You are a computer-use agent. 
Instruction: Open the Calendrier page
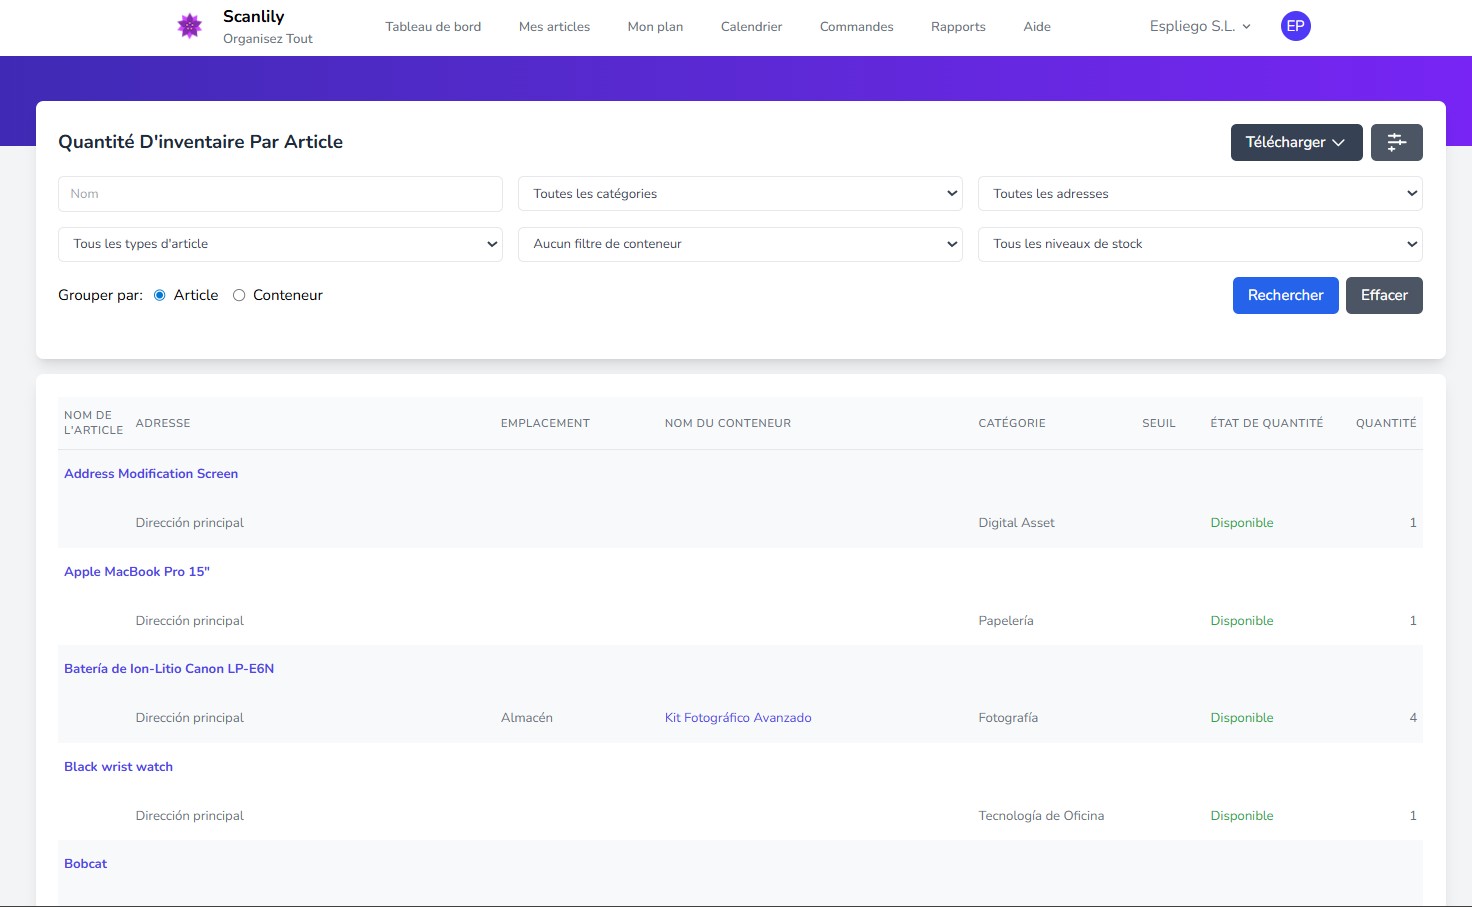(751, 27)
